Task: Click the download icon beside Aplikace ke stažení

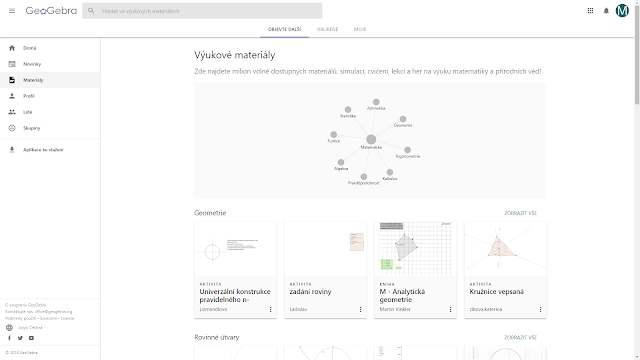Action: coord(12,150)
